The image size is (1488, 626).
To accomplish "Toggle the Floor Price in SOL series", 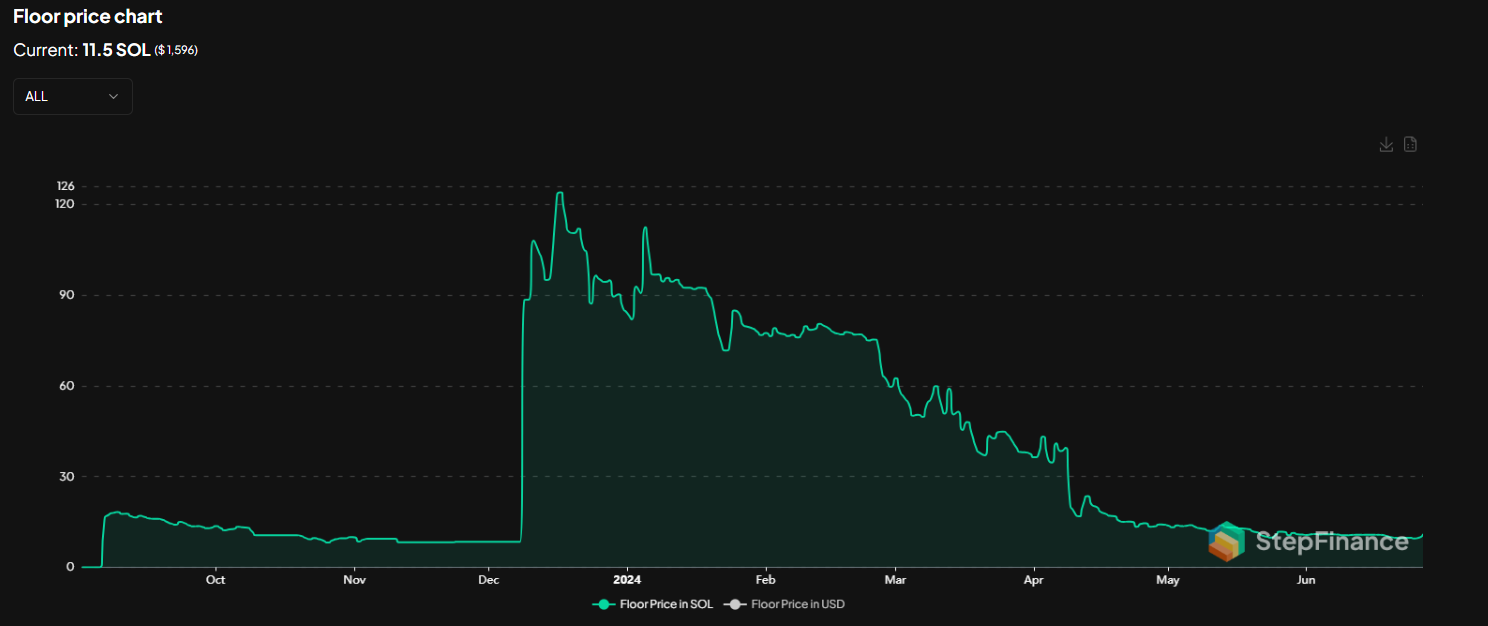I will [666, 604].
